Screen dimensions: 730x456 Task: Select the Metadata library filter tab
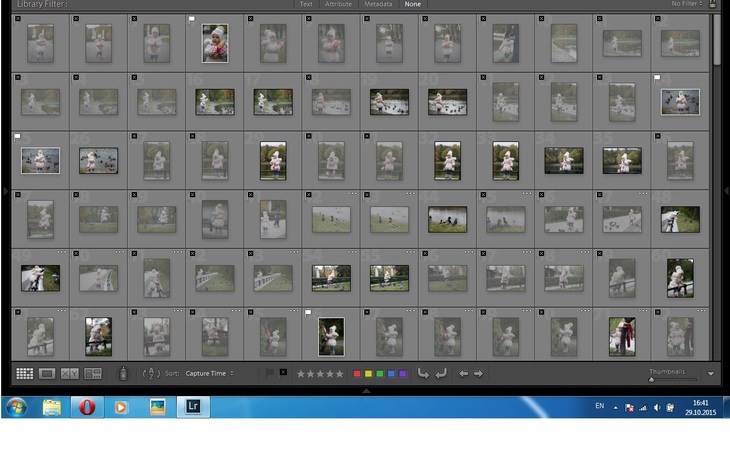coord(378,4)
